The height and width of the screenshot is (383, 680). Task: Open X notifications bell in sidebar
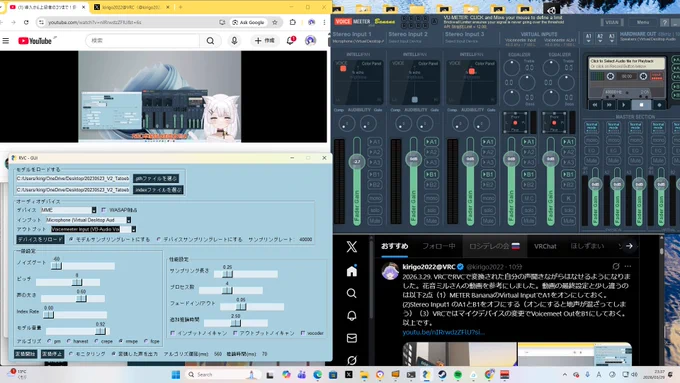(352, 316)
